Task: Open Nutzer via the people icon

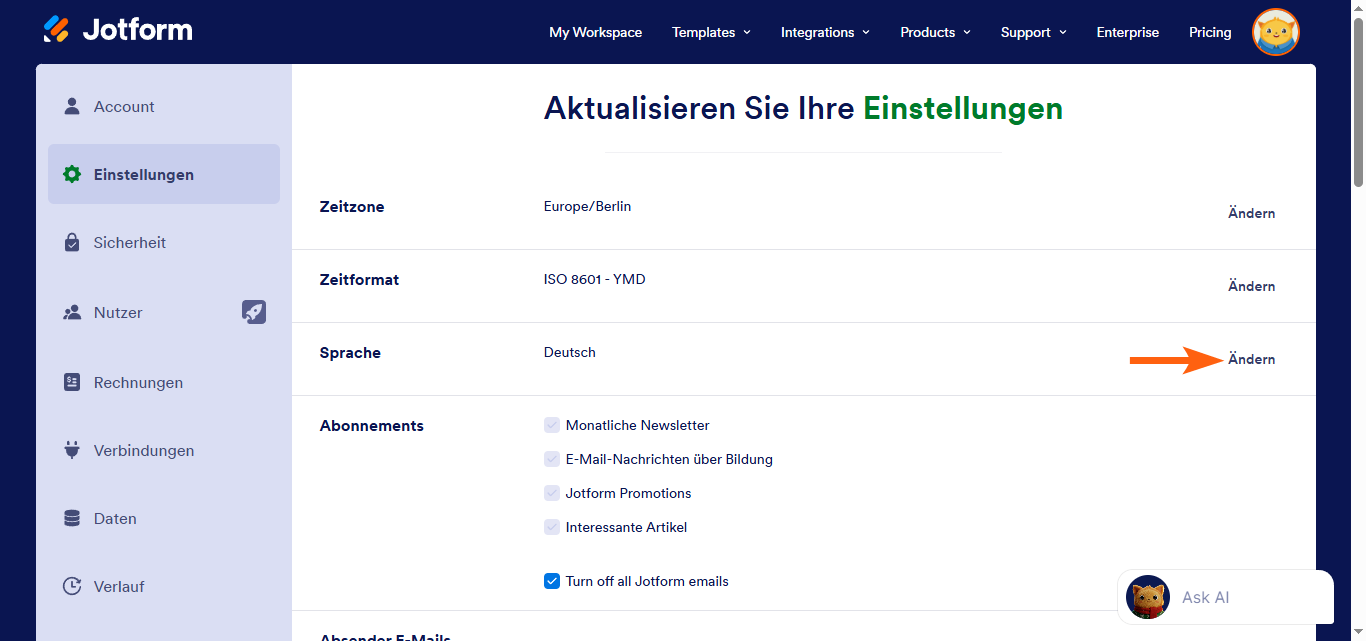Action: point(71,312)
